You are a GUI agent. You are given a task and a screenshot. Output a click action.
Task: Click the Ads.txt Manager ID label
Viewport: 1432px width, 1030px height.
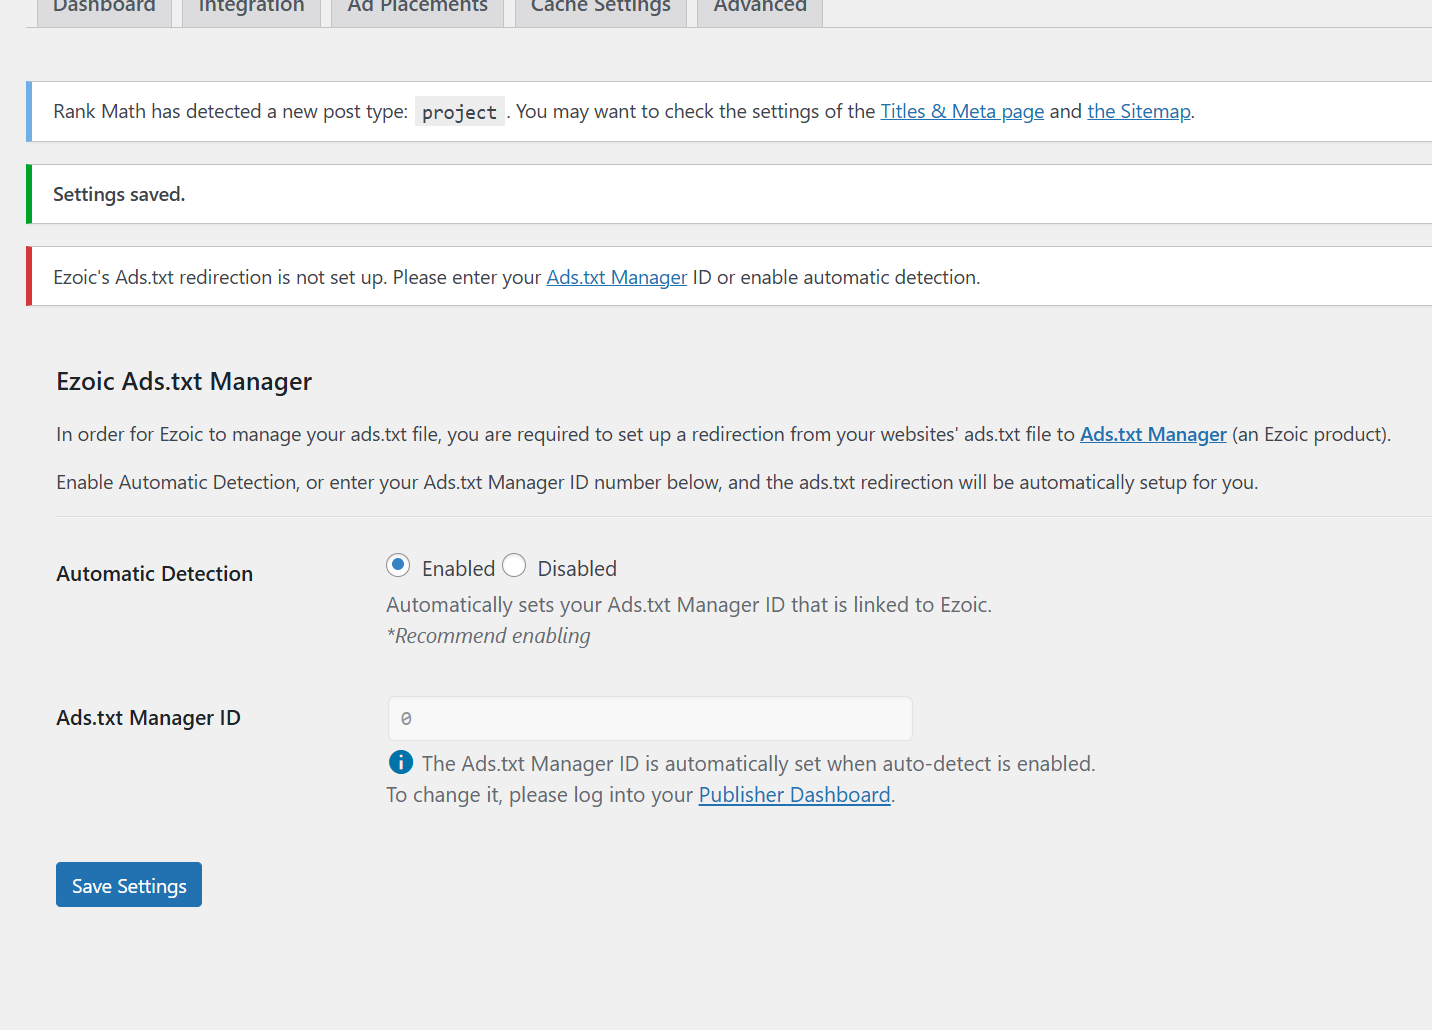click(148, 718)
